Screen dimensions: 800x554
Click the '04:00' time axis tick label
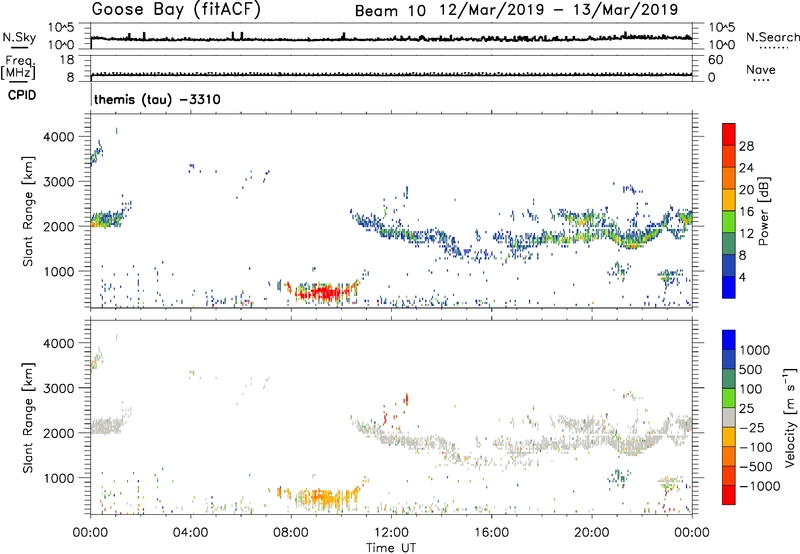190,533
